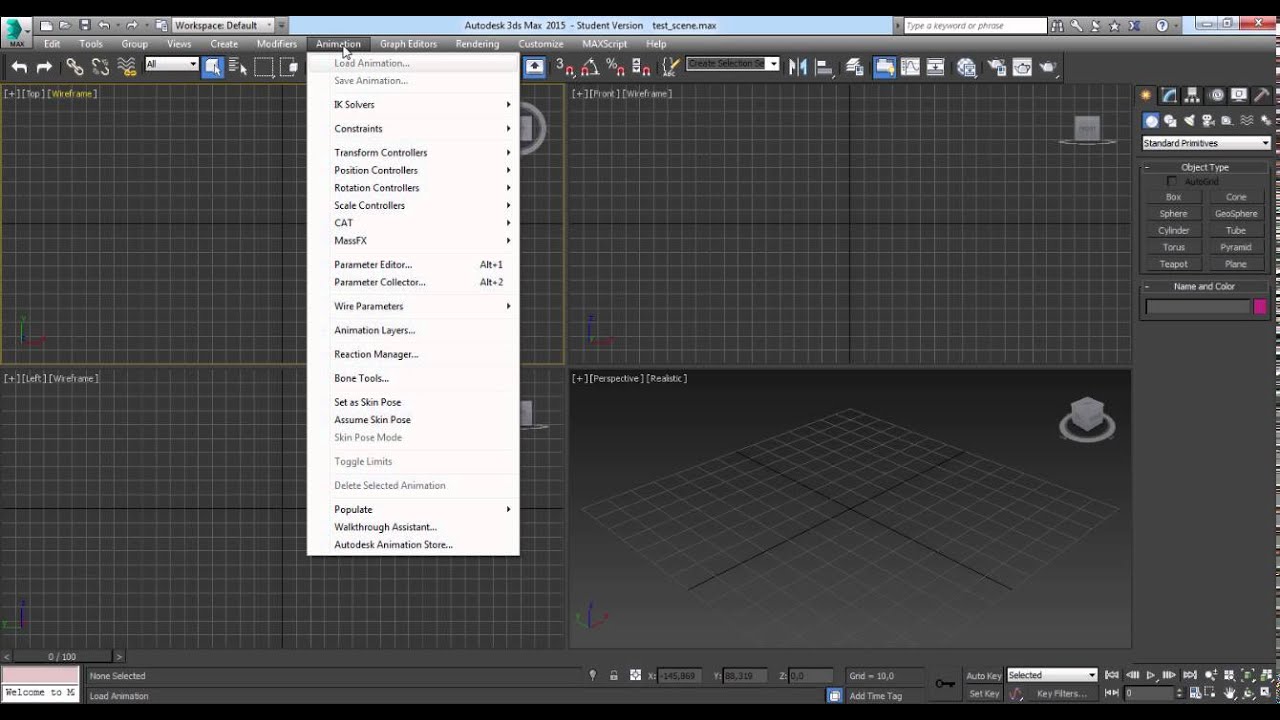Expand the IK Solvers submenu

pyautogui.click(x=413, y=105)
